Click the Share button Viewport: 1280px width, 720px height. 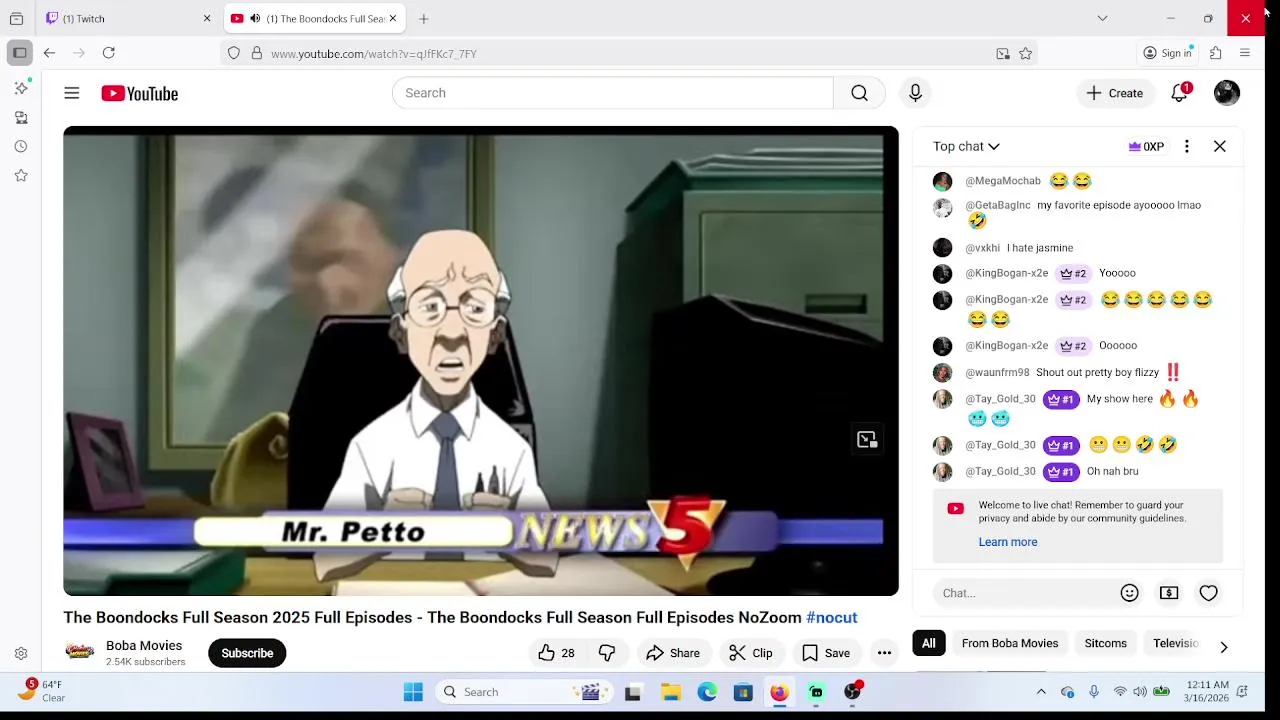(x=673, y=653)
